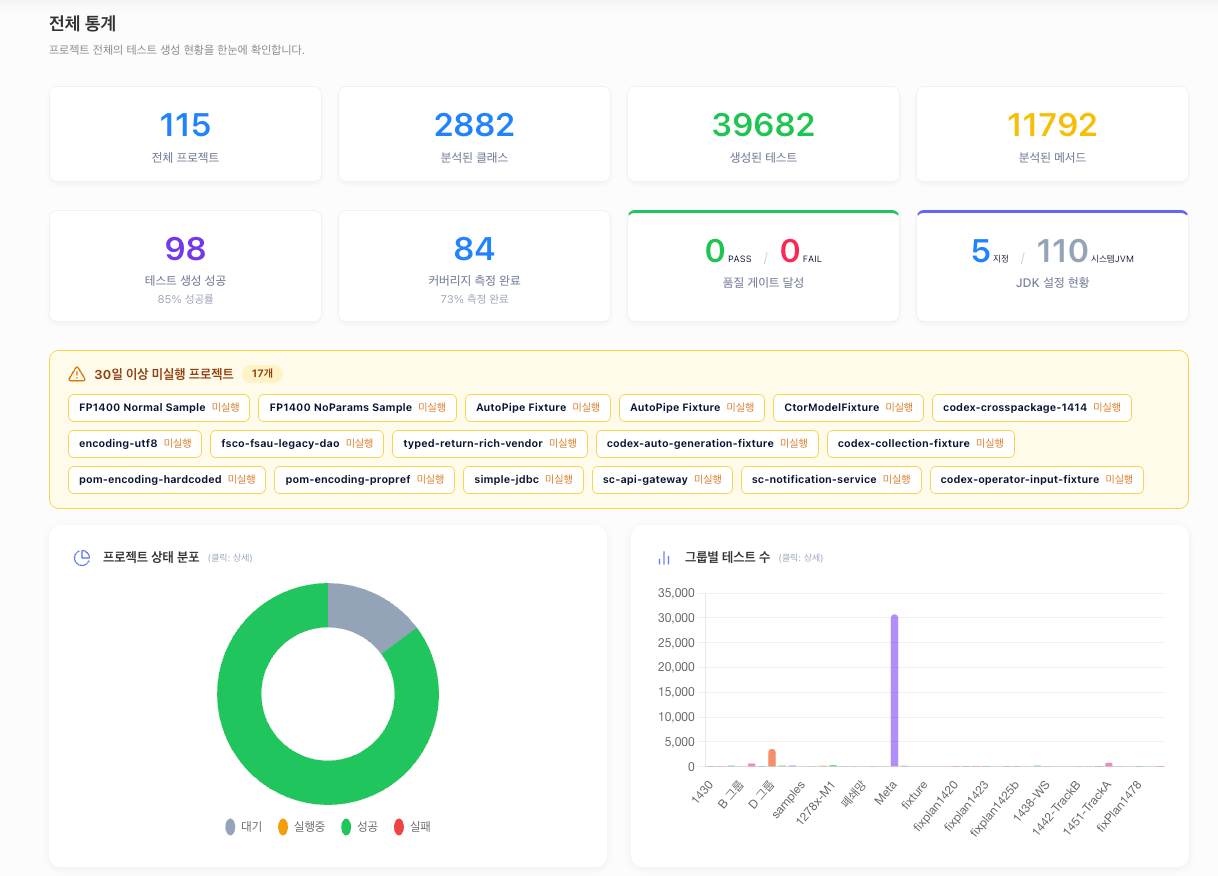
Task: Open the 전체 프로젝트 card showing 115
Action: tap(185, 134)
